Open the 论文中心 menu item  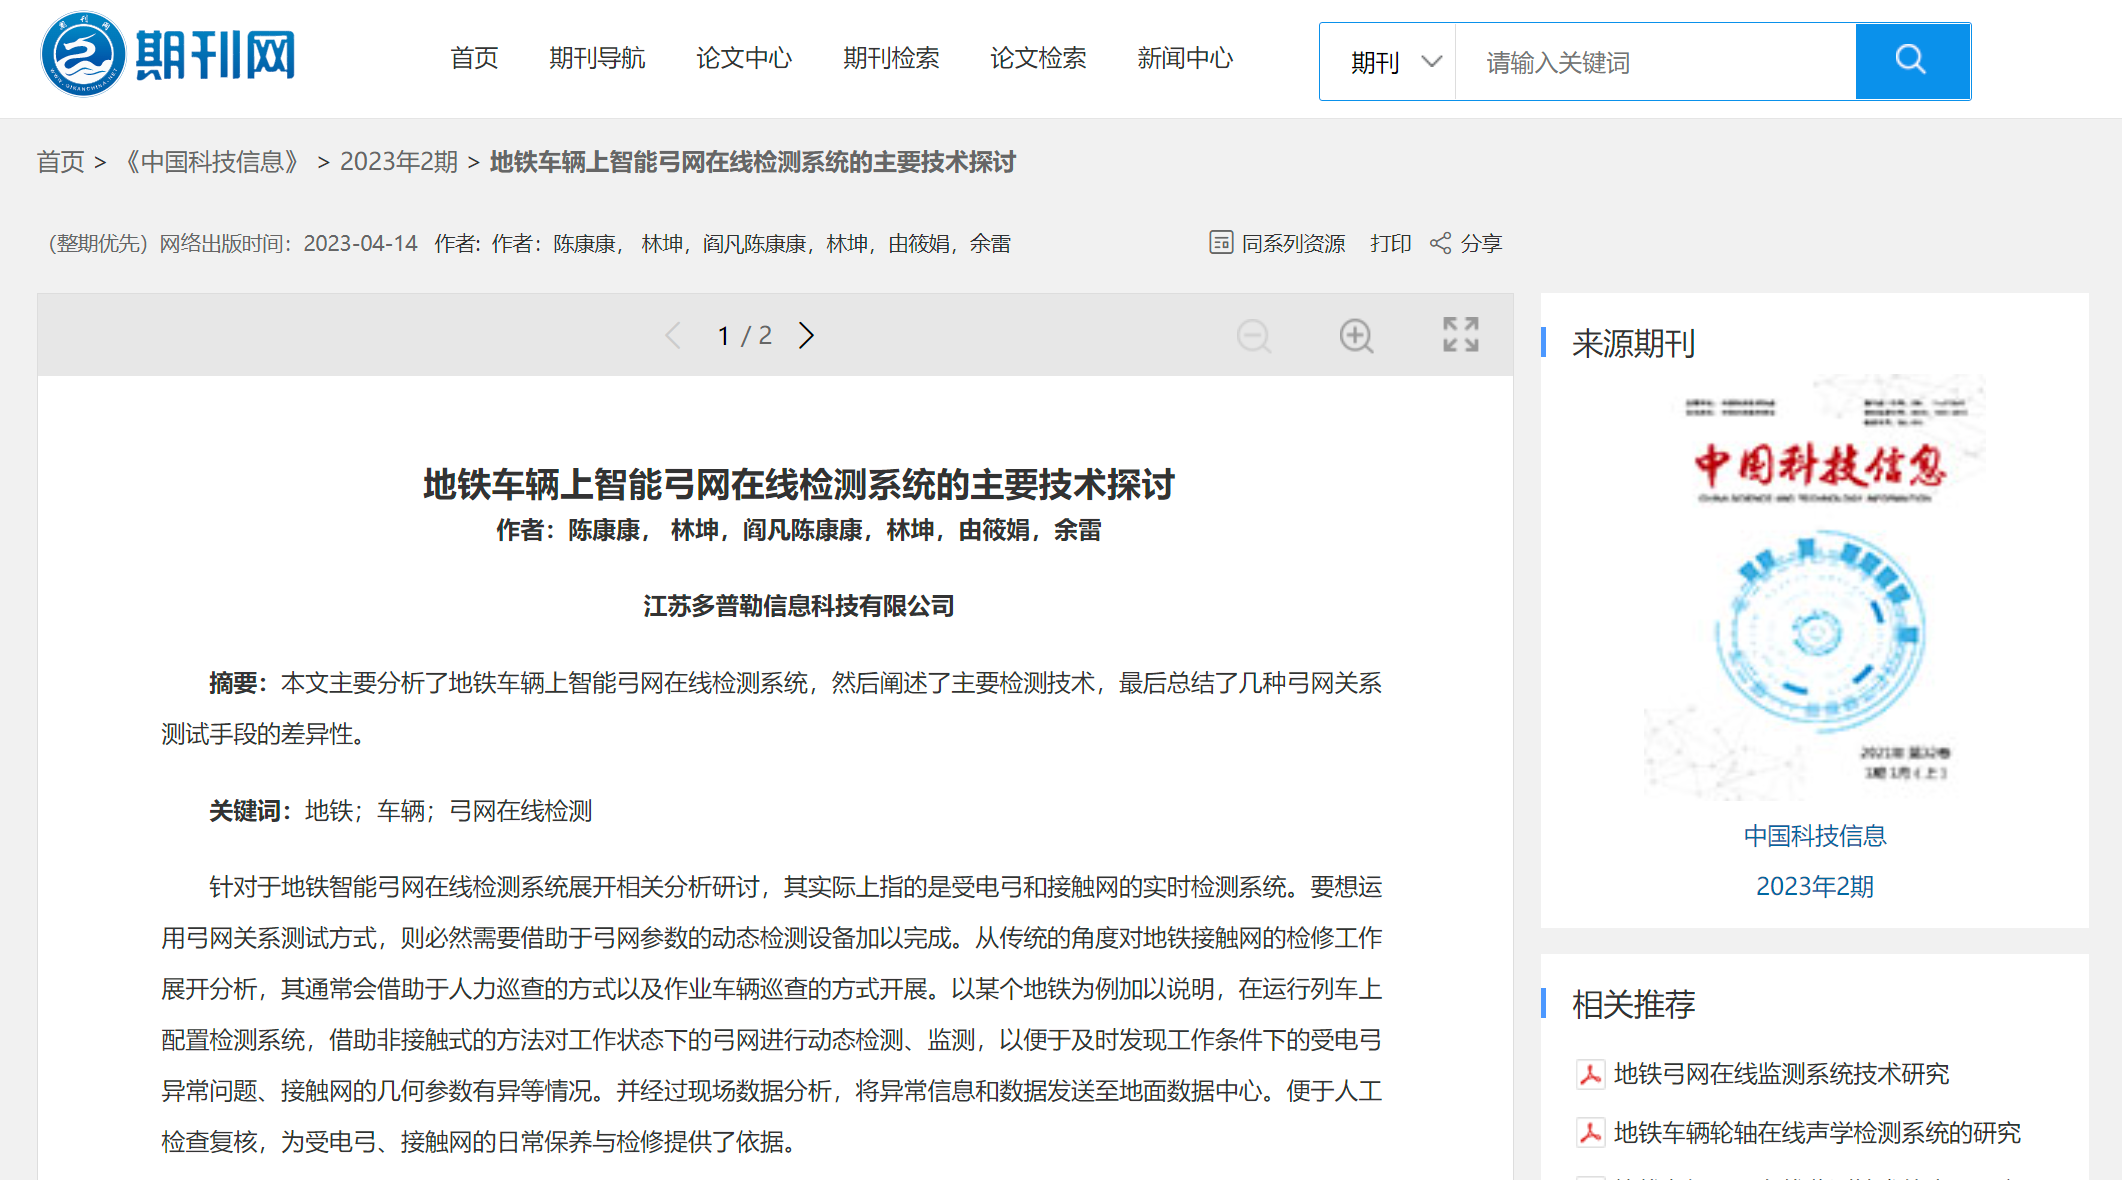744,58
